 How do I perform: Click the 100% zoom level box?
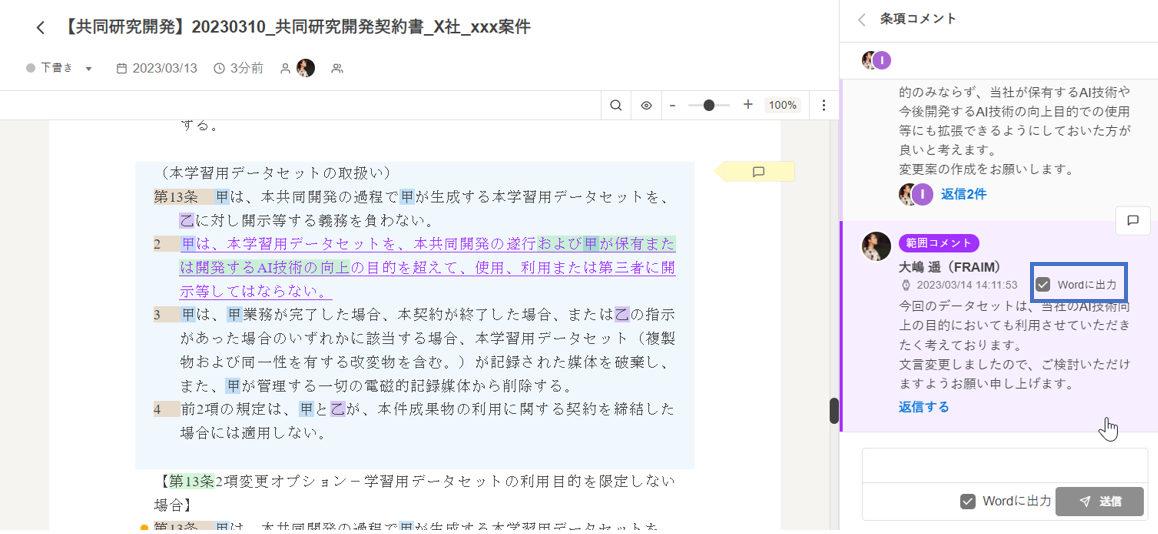782,105
